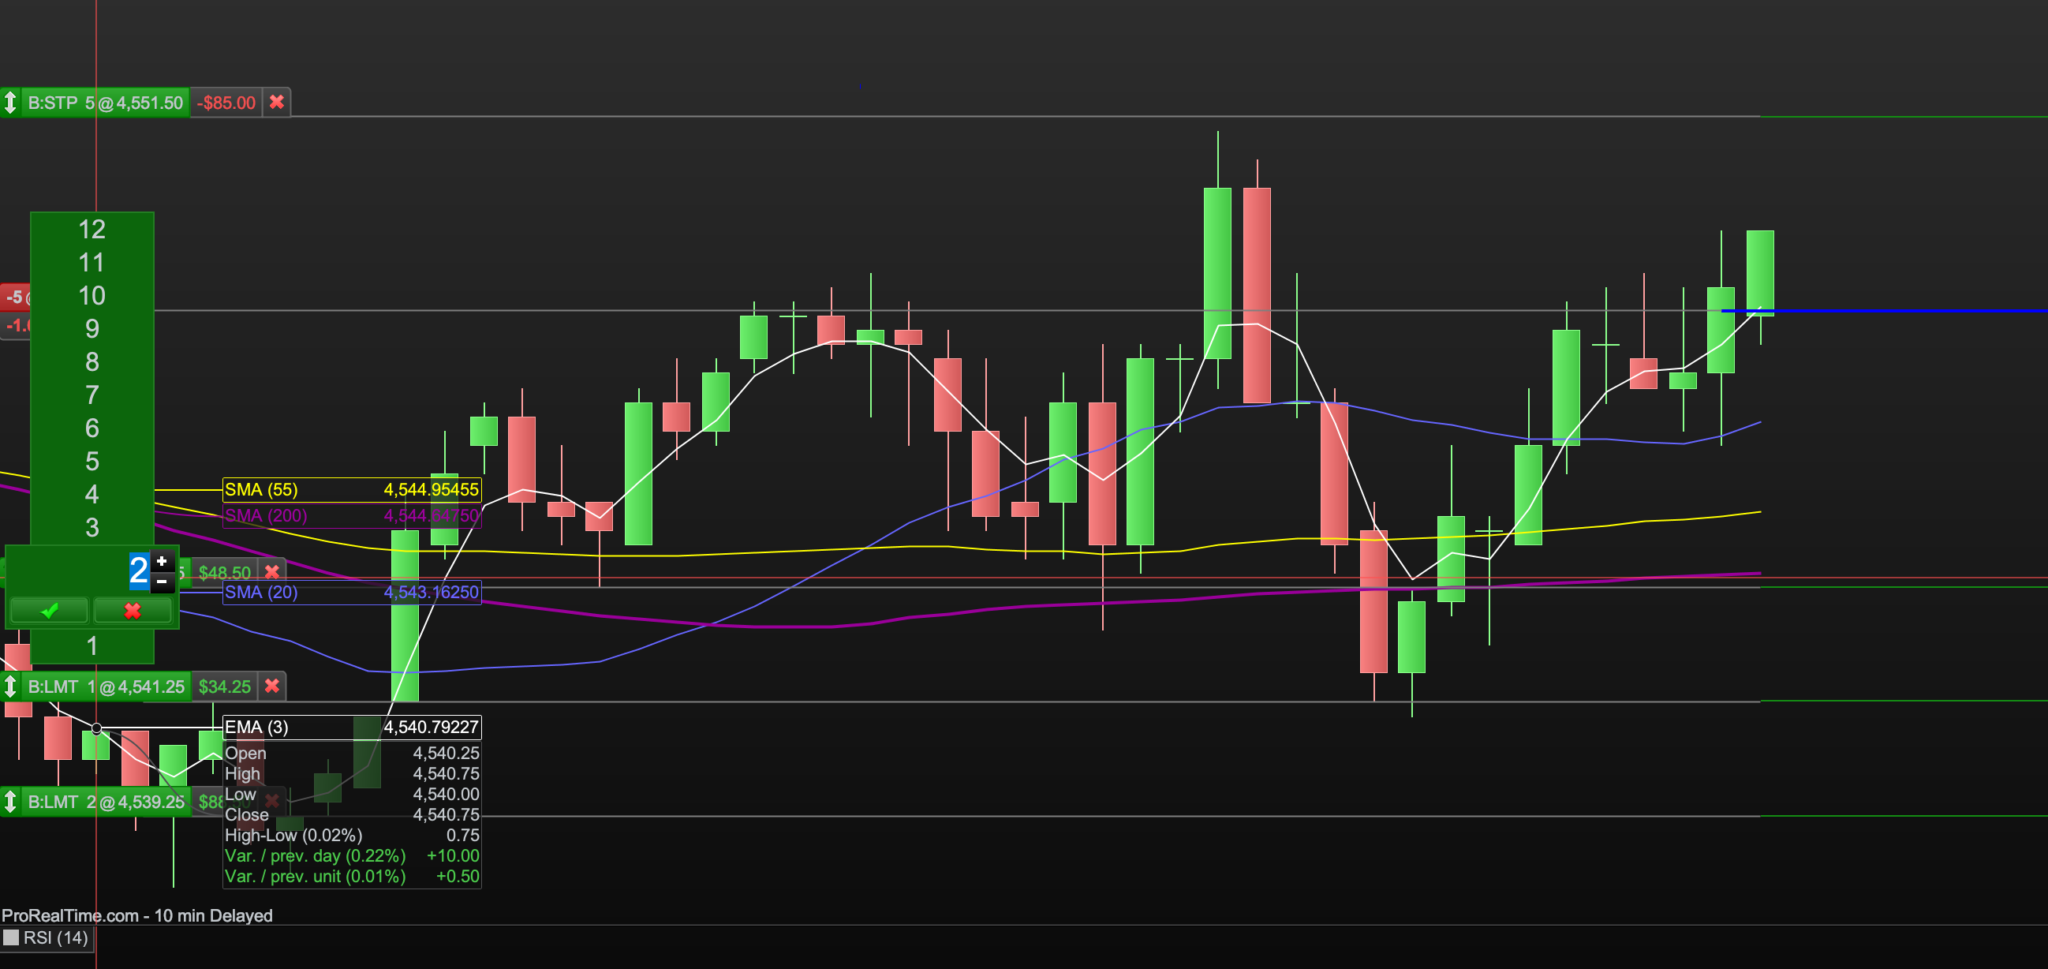
Task: Click the EMA (3) value 4,540.79227
Action: 431,727
